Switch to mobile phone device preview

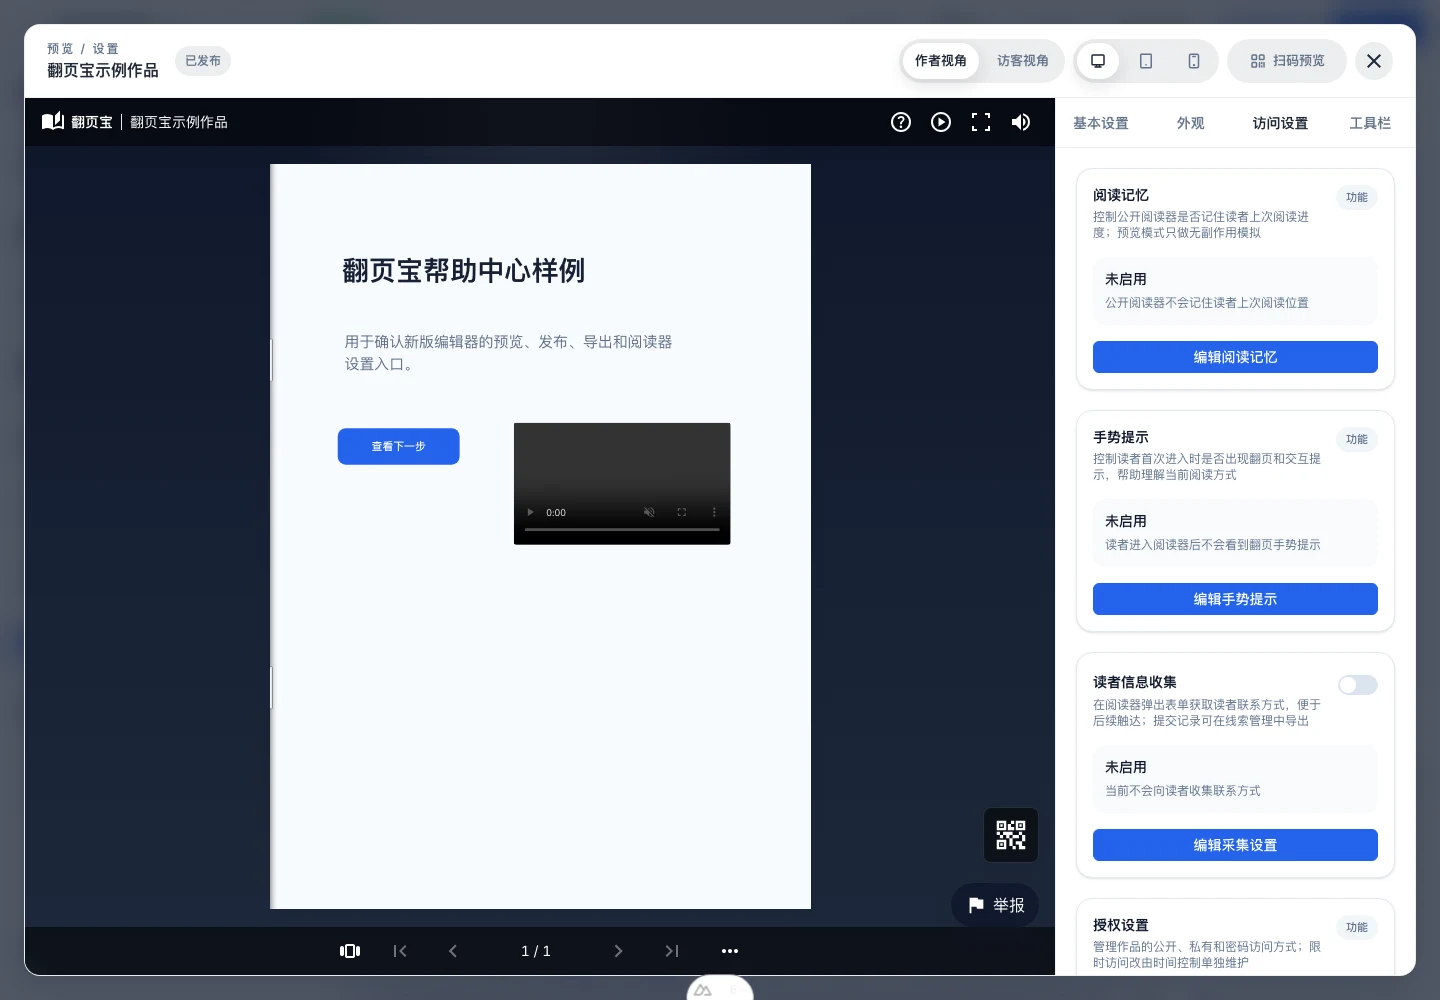tap(1194, 61)
